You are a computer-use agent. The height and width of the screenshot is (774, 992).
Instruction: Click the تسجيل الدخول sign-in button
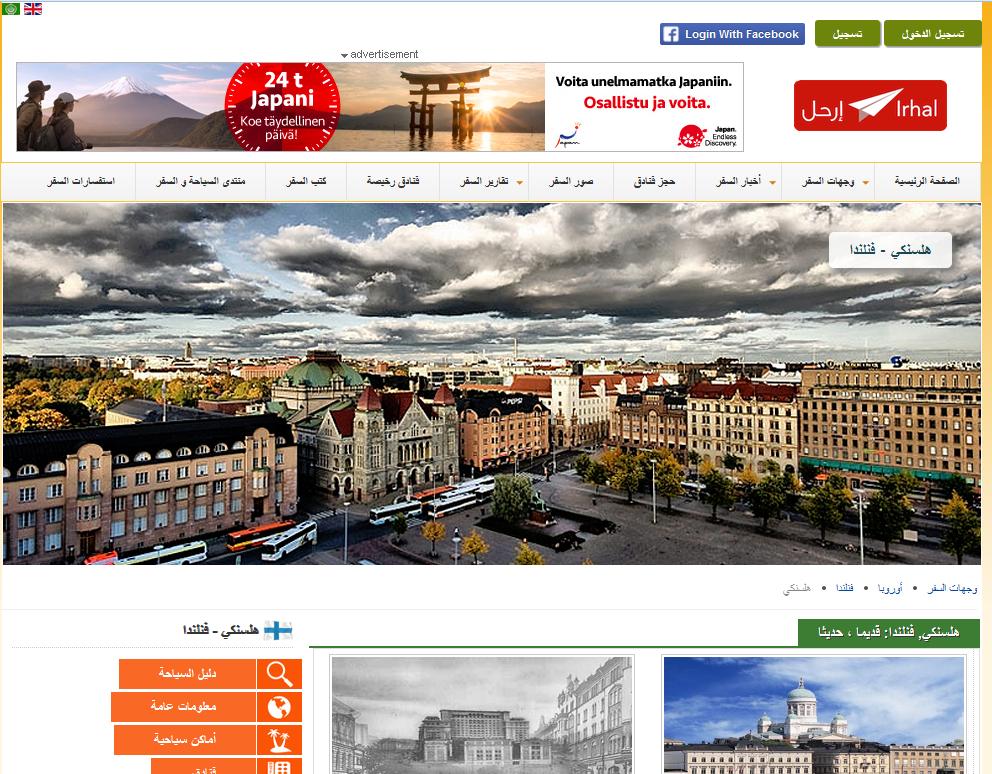coord(933,34)
